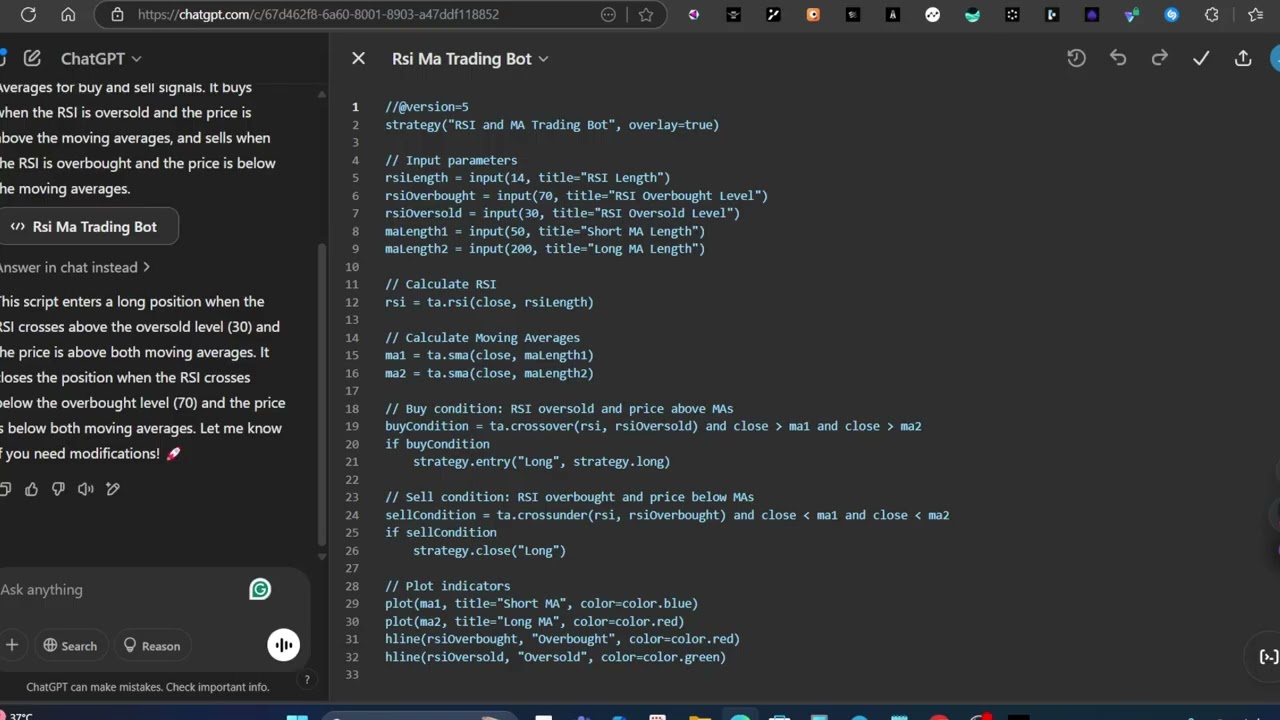This screenshot has width=1280, height=720.
Task: Click the chatgpt.com address bar
Action: click(x=318, y=14)
